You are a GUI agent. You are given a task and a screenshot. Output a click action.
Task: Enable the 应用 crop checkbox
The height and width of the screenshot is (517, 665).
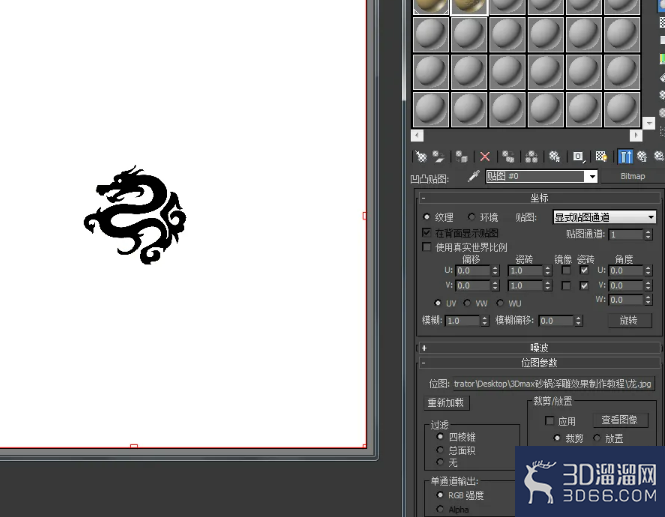[550, 421]
